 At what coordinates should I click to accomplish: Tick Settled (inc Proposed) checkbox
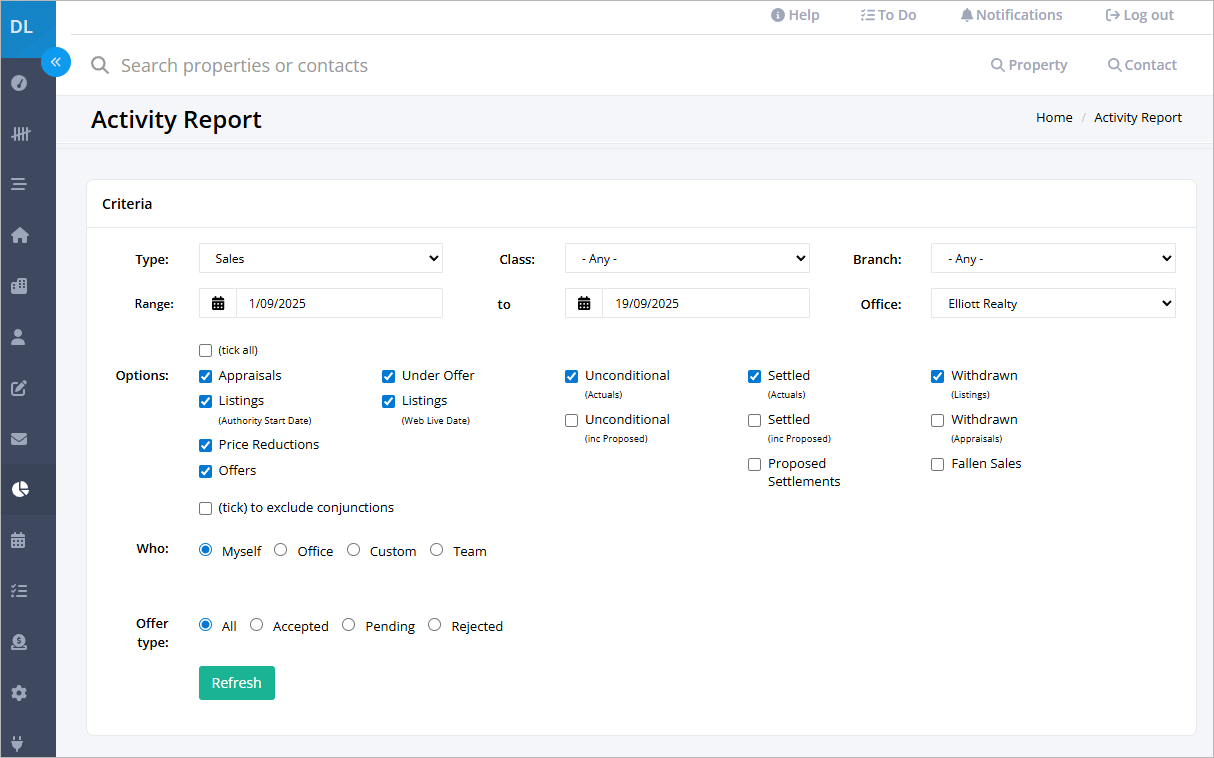coord(754,421)
